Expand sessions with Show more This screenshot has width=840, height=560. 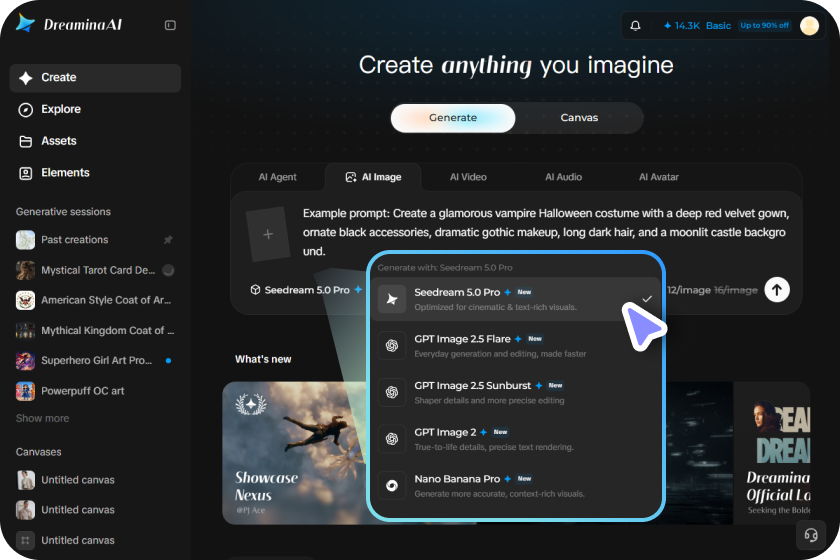[42, 418]
